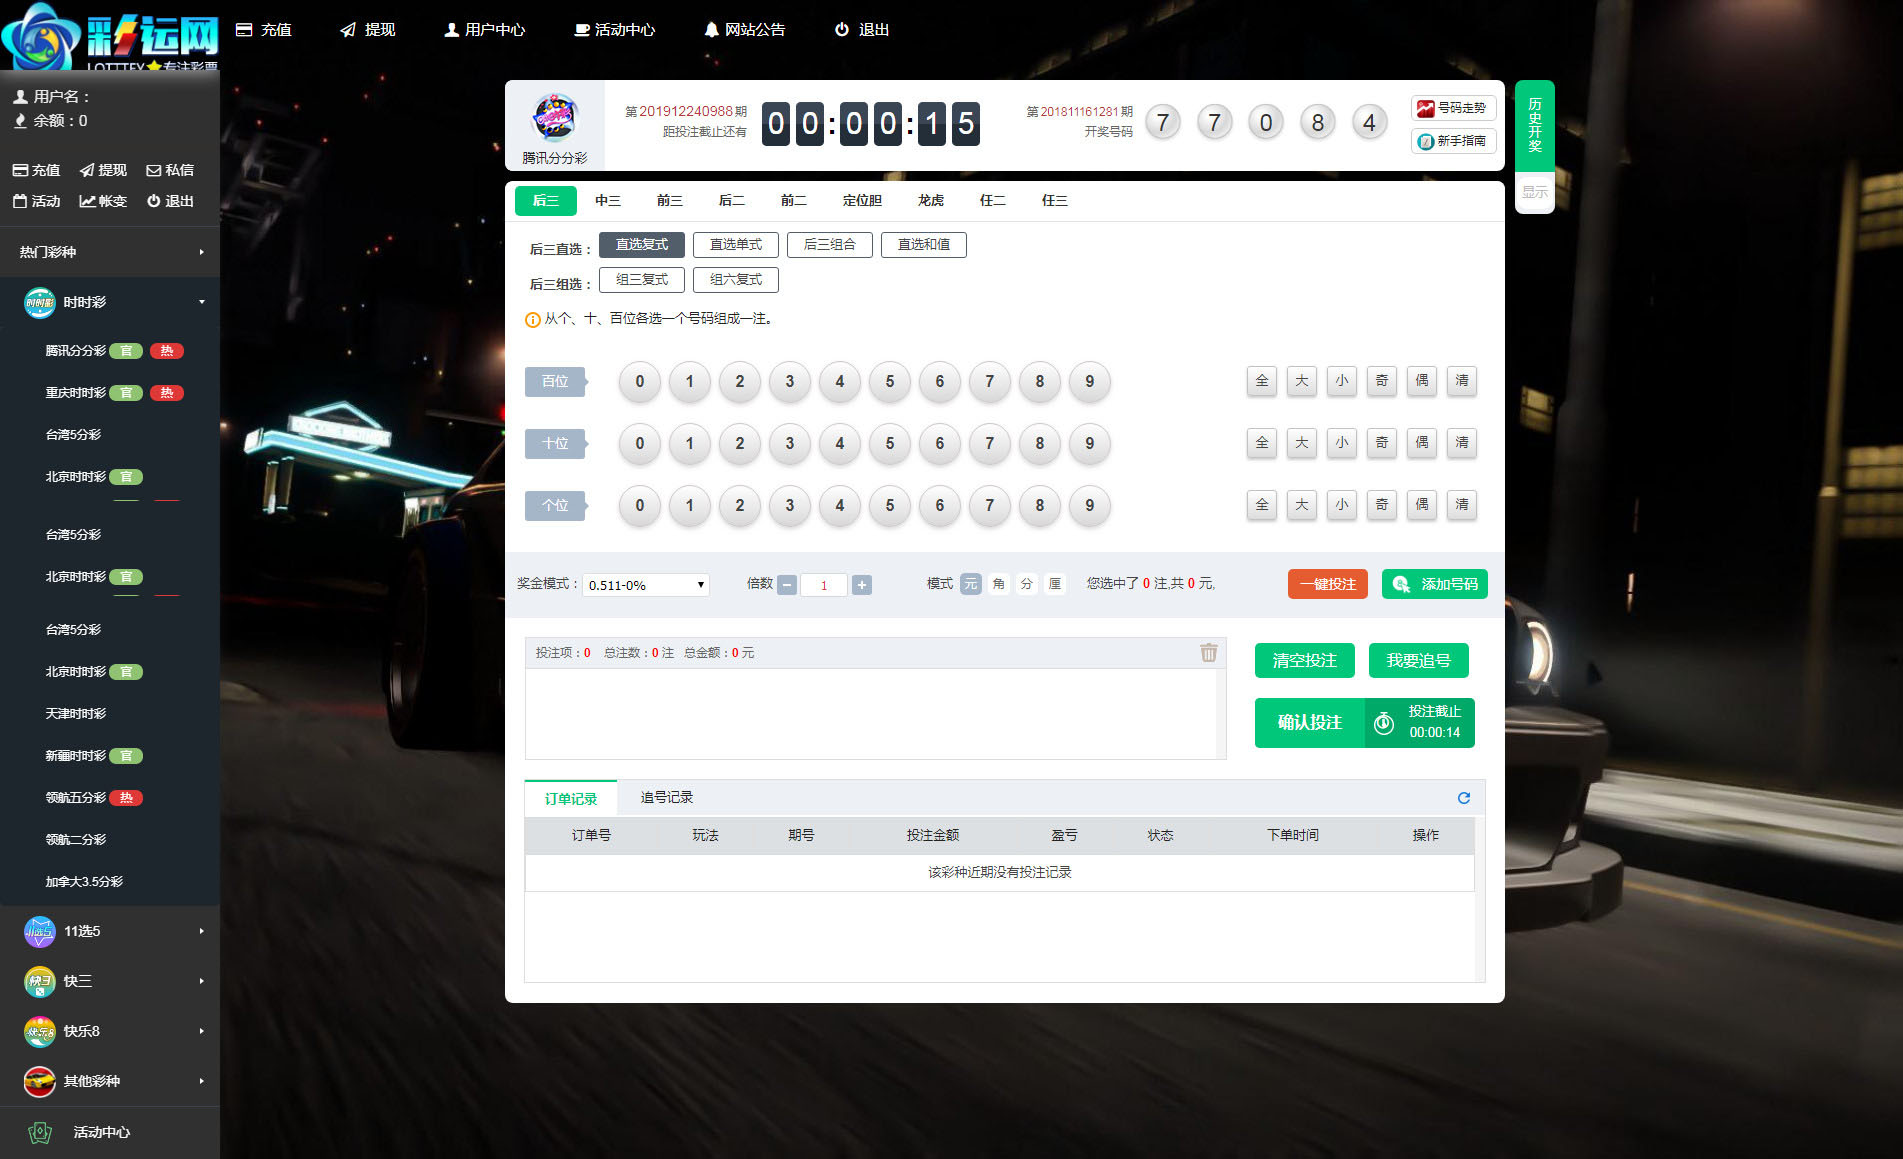Click the 腾讯分分彩 lottery logo
This screenshot has height=1159, width=1903.
[x=555, y=118]
